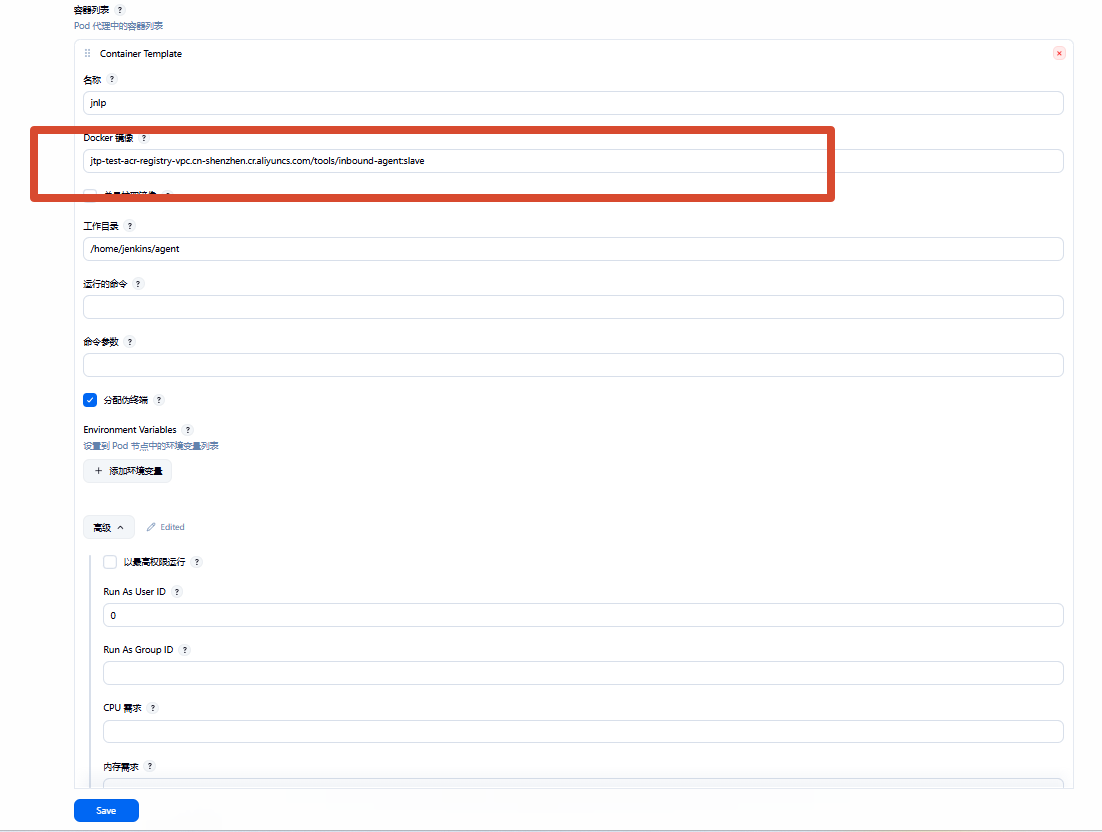Click the Run As User ID field
The width and height of the screenshot is (1102, 832).
pos(583,615)
